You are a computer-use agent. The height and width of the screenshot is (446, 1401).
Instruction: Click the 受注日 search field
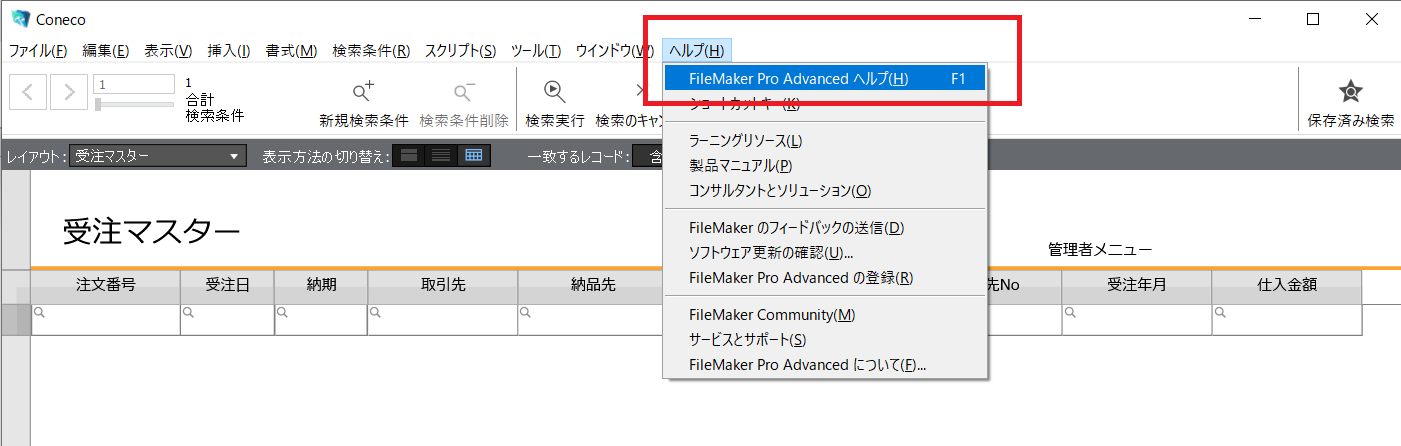click(x=227, y=320)
